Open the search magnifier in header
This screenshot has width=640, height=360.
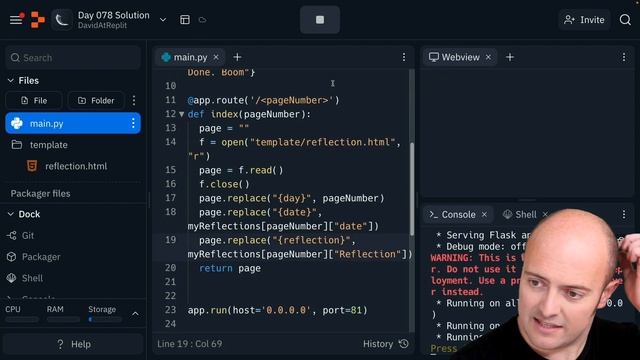coord(625,20)
